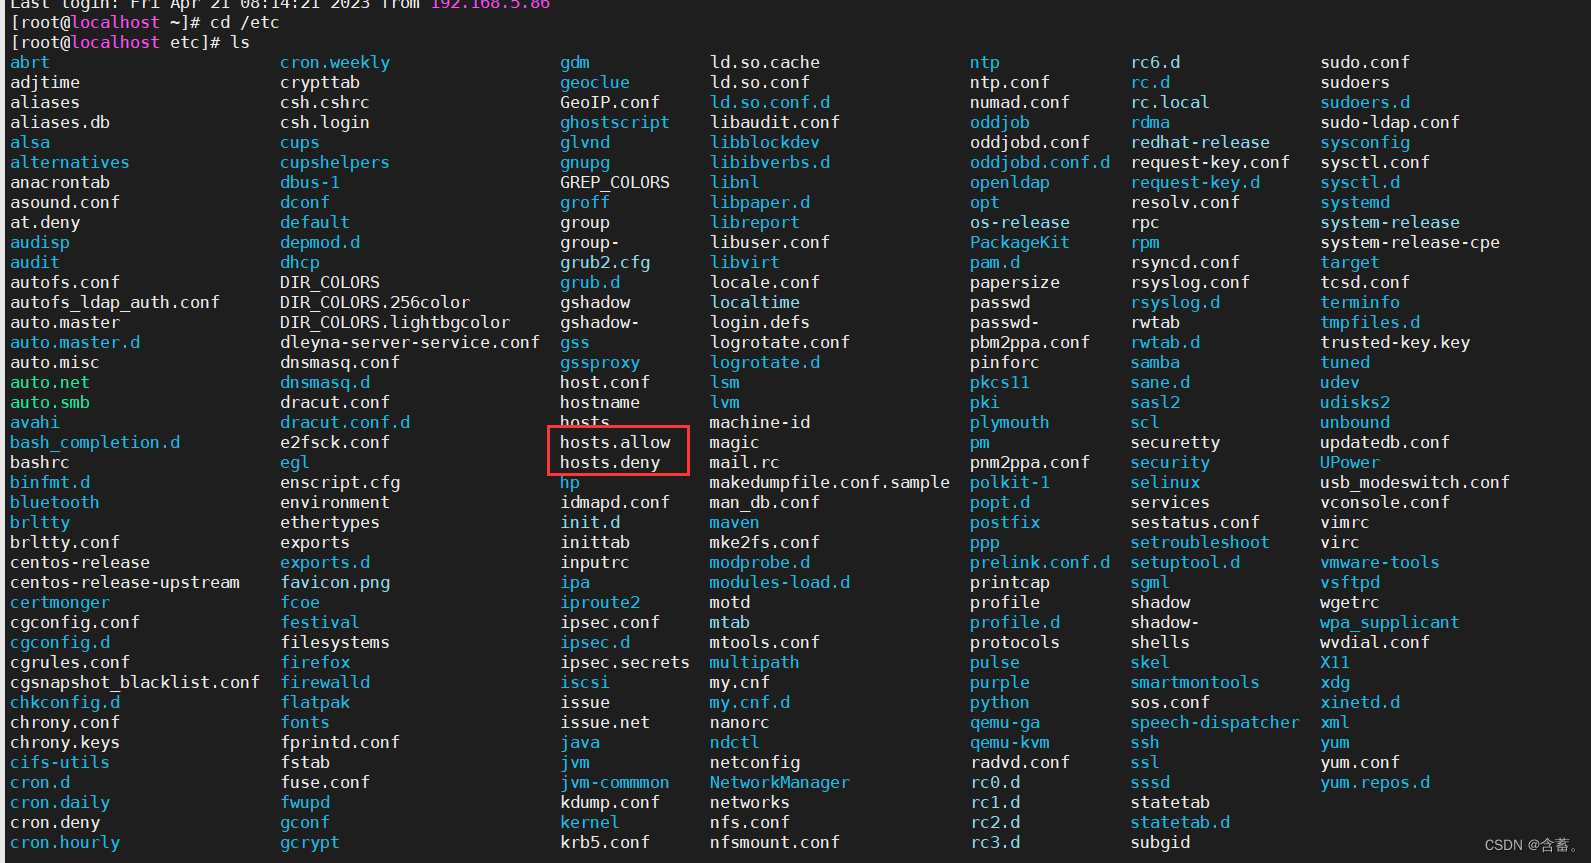This screenshot has height=863, width=1591.
Task: Select sudo-ldap.conf file
Action: pos(1390,122)
